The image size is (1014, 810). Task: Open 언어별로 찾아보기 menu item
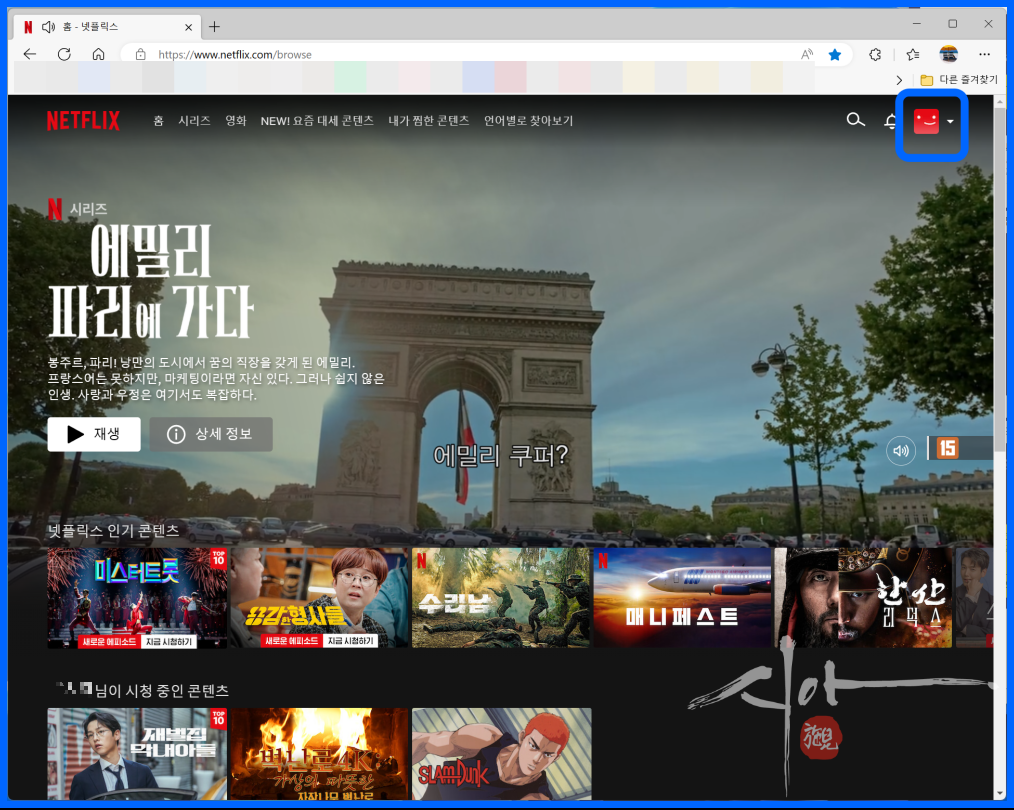tap(528, 121)
